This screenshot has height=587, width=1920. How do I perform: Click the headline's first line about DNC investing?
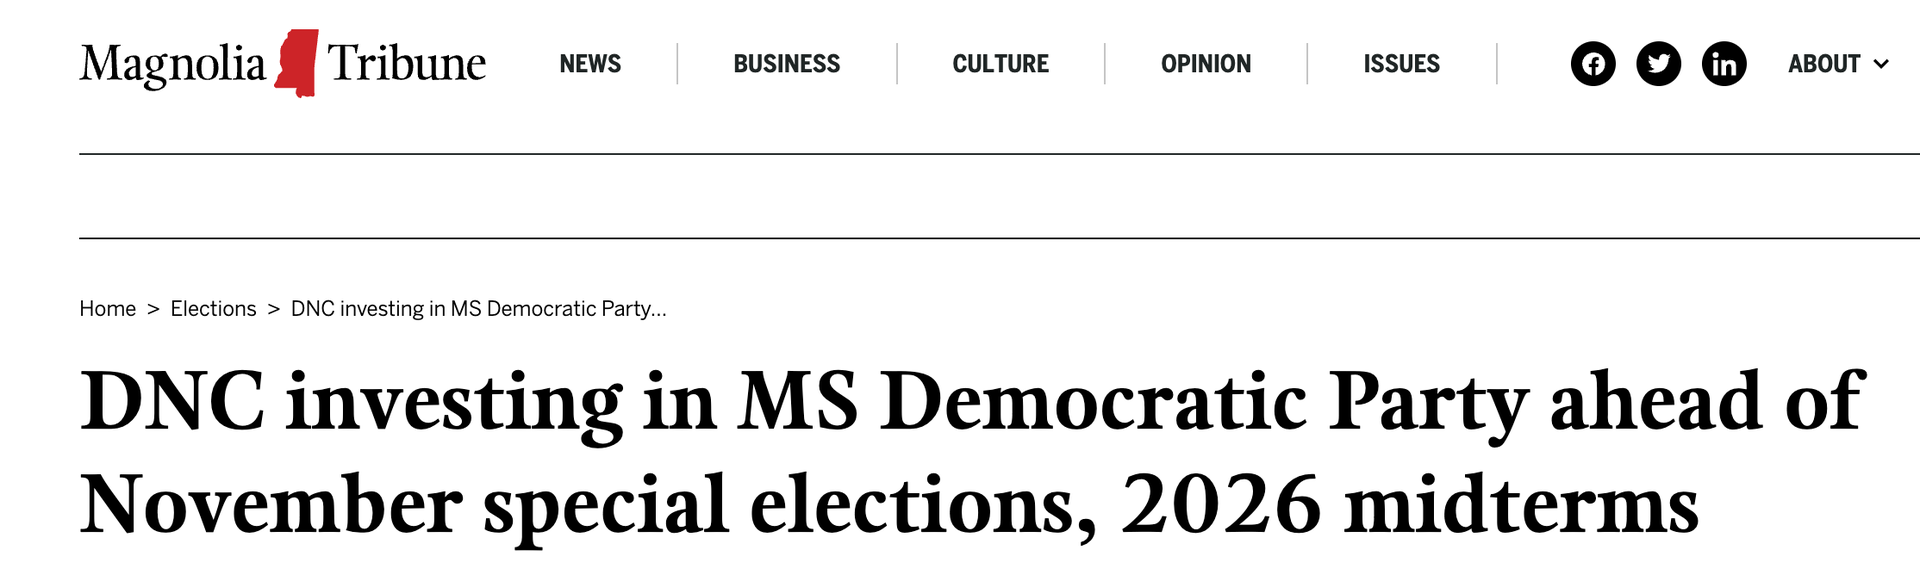pos(970,402)
